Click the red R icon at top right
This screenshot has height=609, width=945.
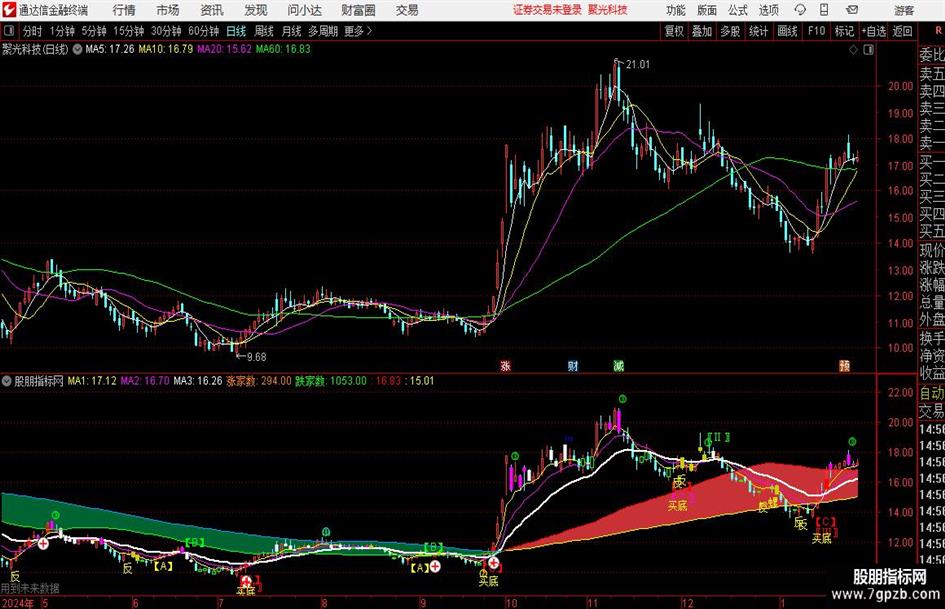pyautogui.click(x=938, y=30)
